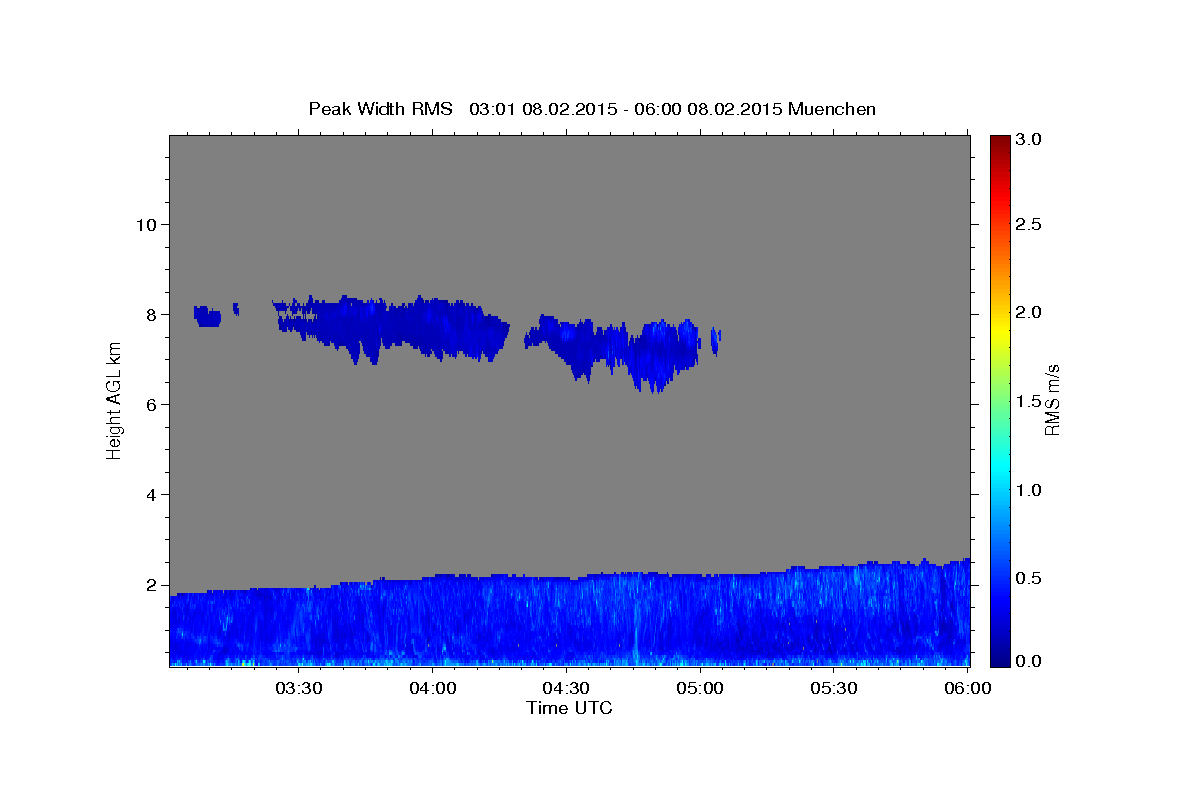This screenshot has height=800, width=1200.
Task: Click the height axis value 8
Action: tap(152, 314)
